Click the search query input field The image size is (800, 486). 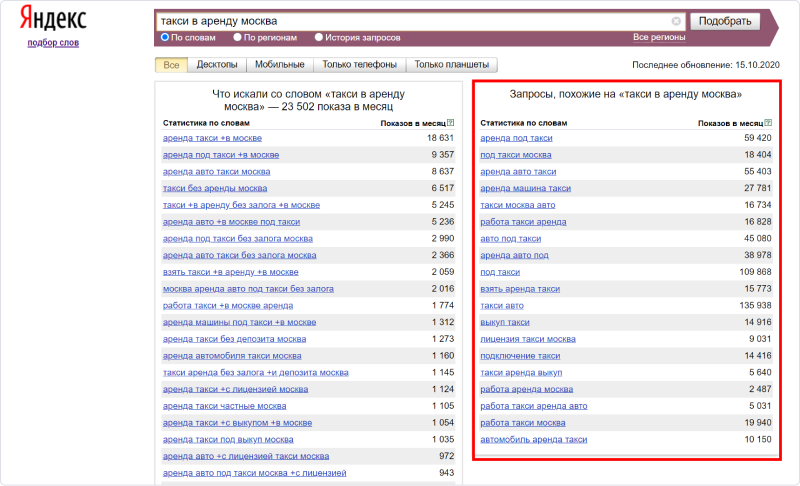click(x=410, y=21)
